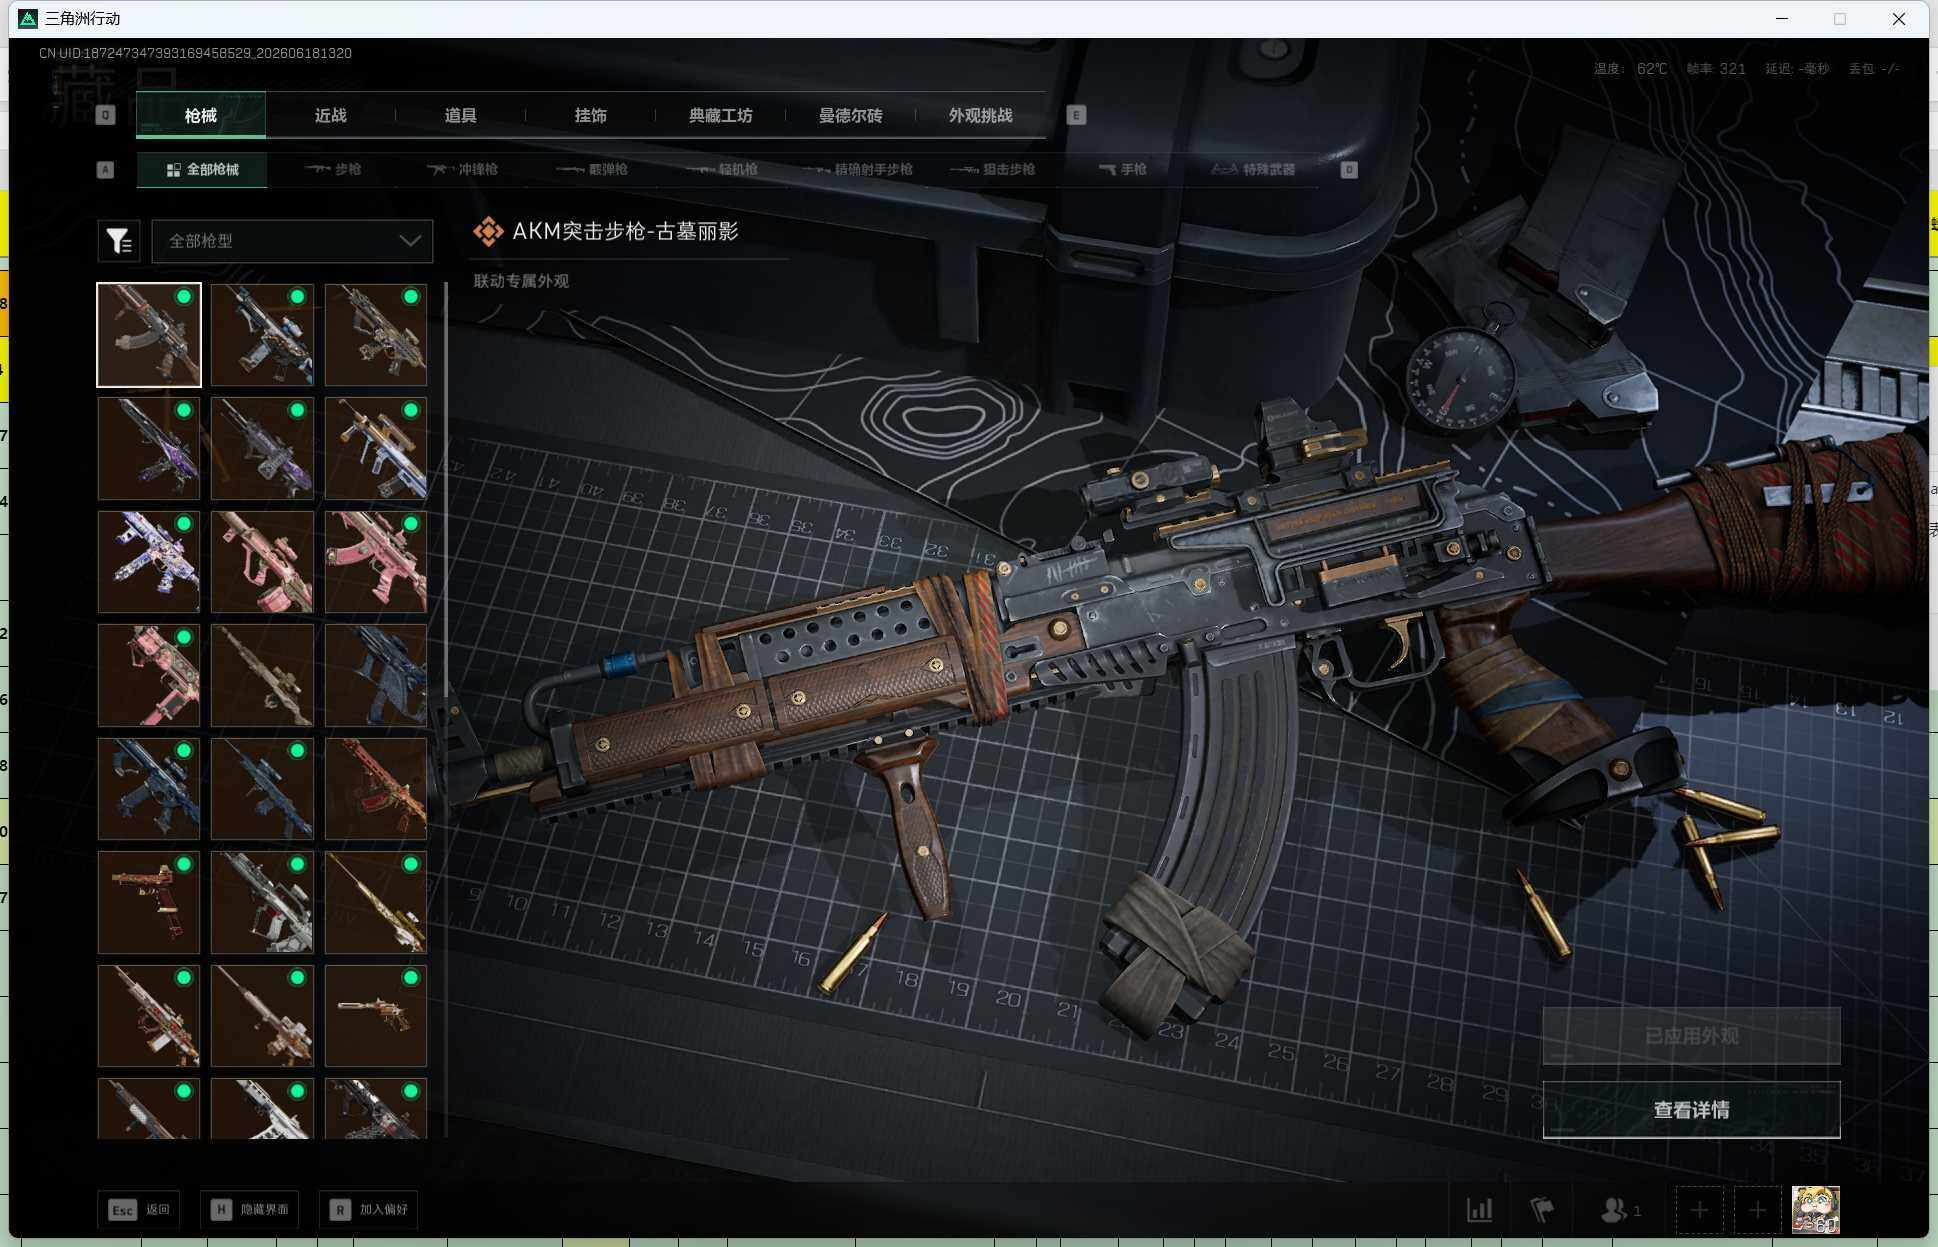Filter by 特殊武器 special weapons category
This screenshot has width=1938, height=1247.
coord(1253,170)
